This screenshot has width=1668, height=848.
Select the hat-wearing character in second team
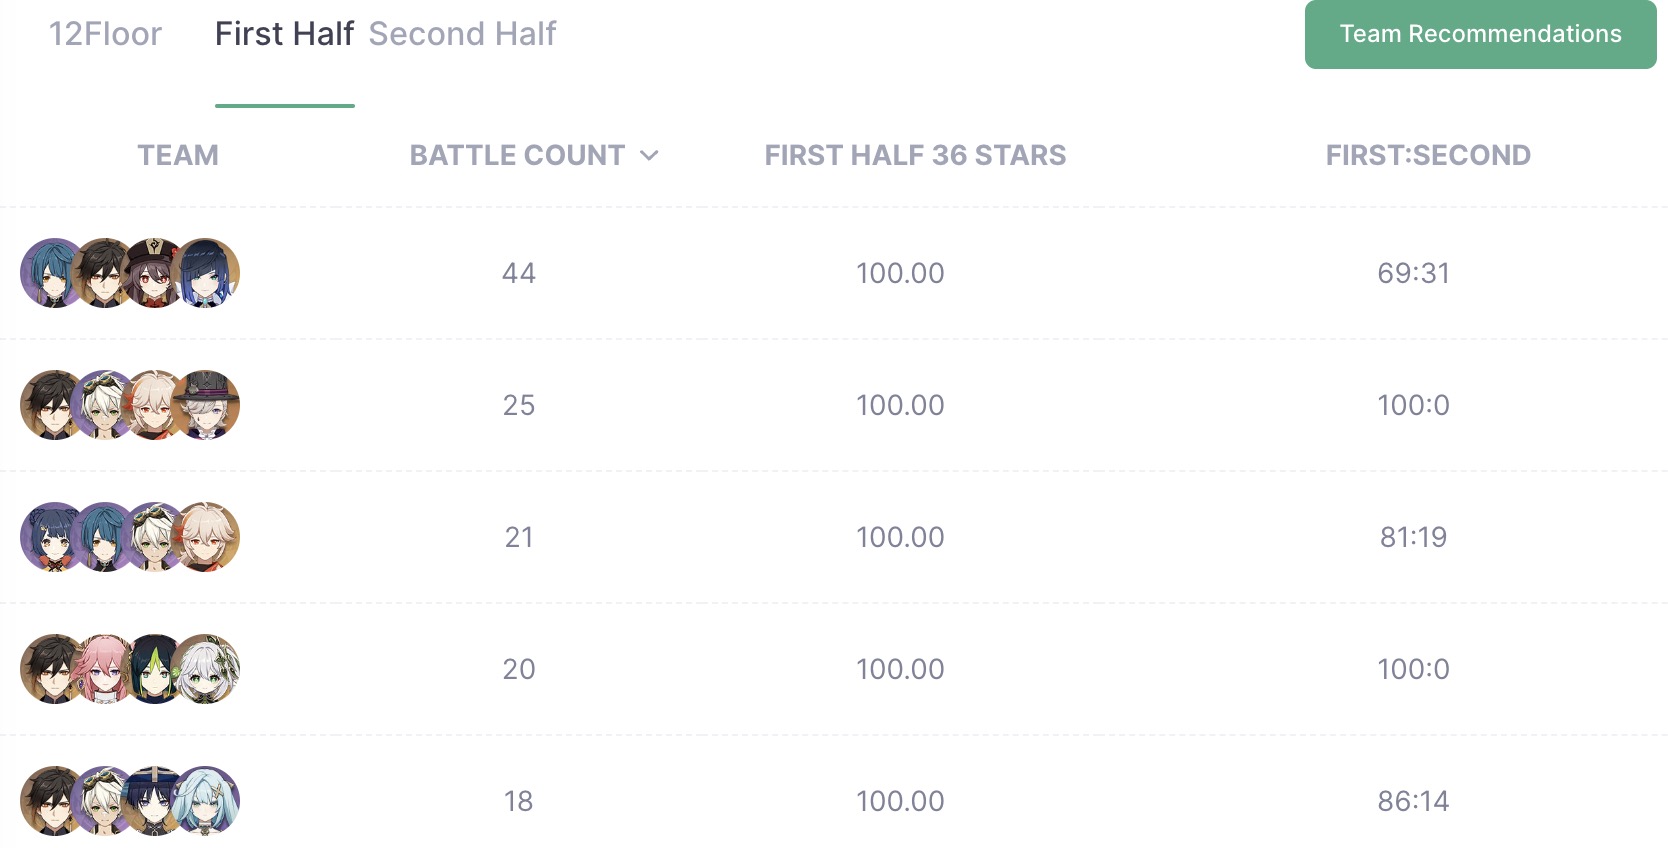pos(205,405)
